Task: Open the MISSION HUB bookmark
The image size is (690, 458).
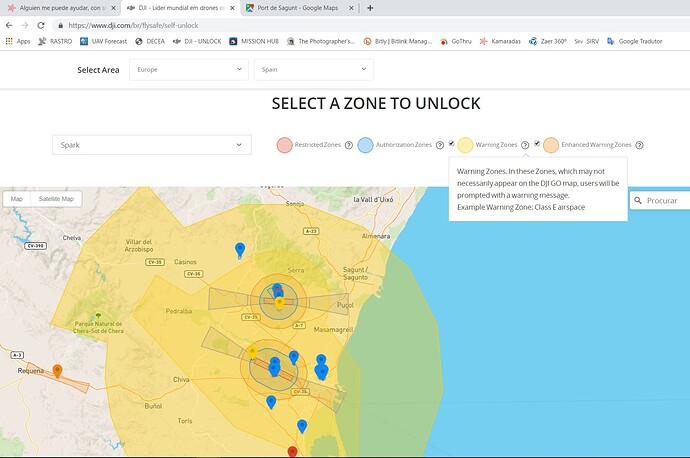Action: 254,41
